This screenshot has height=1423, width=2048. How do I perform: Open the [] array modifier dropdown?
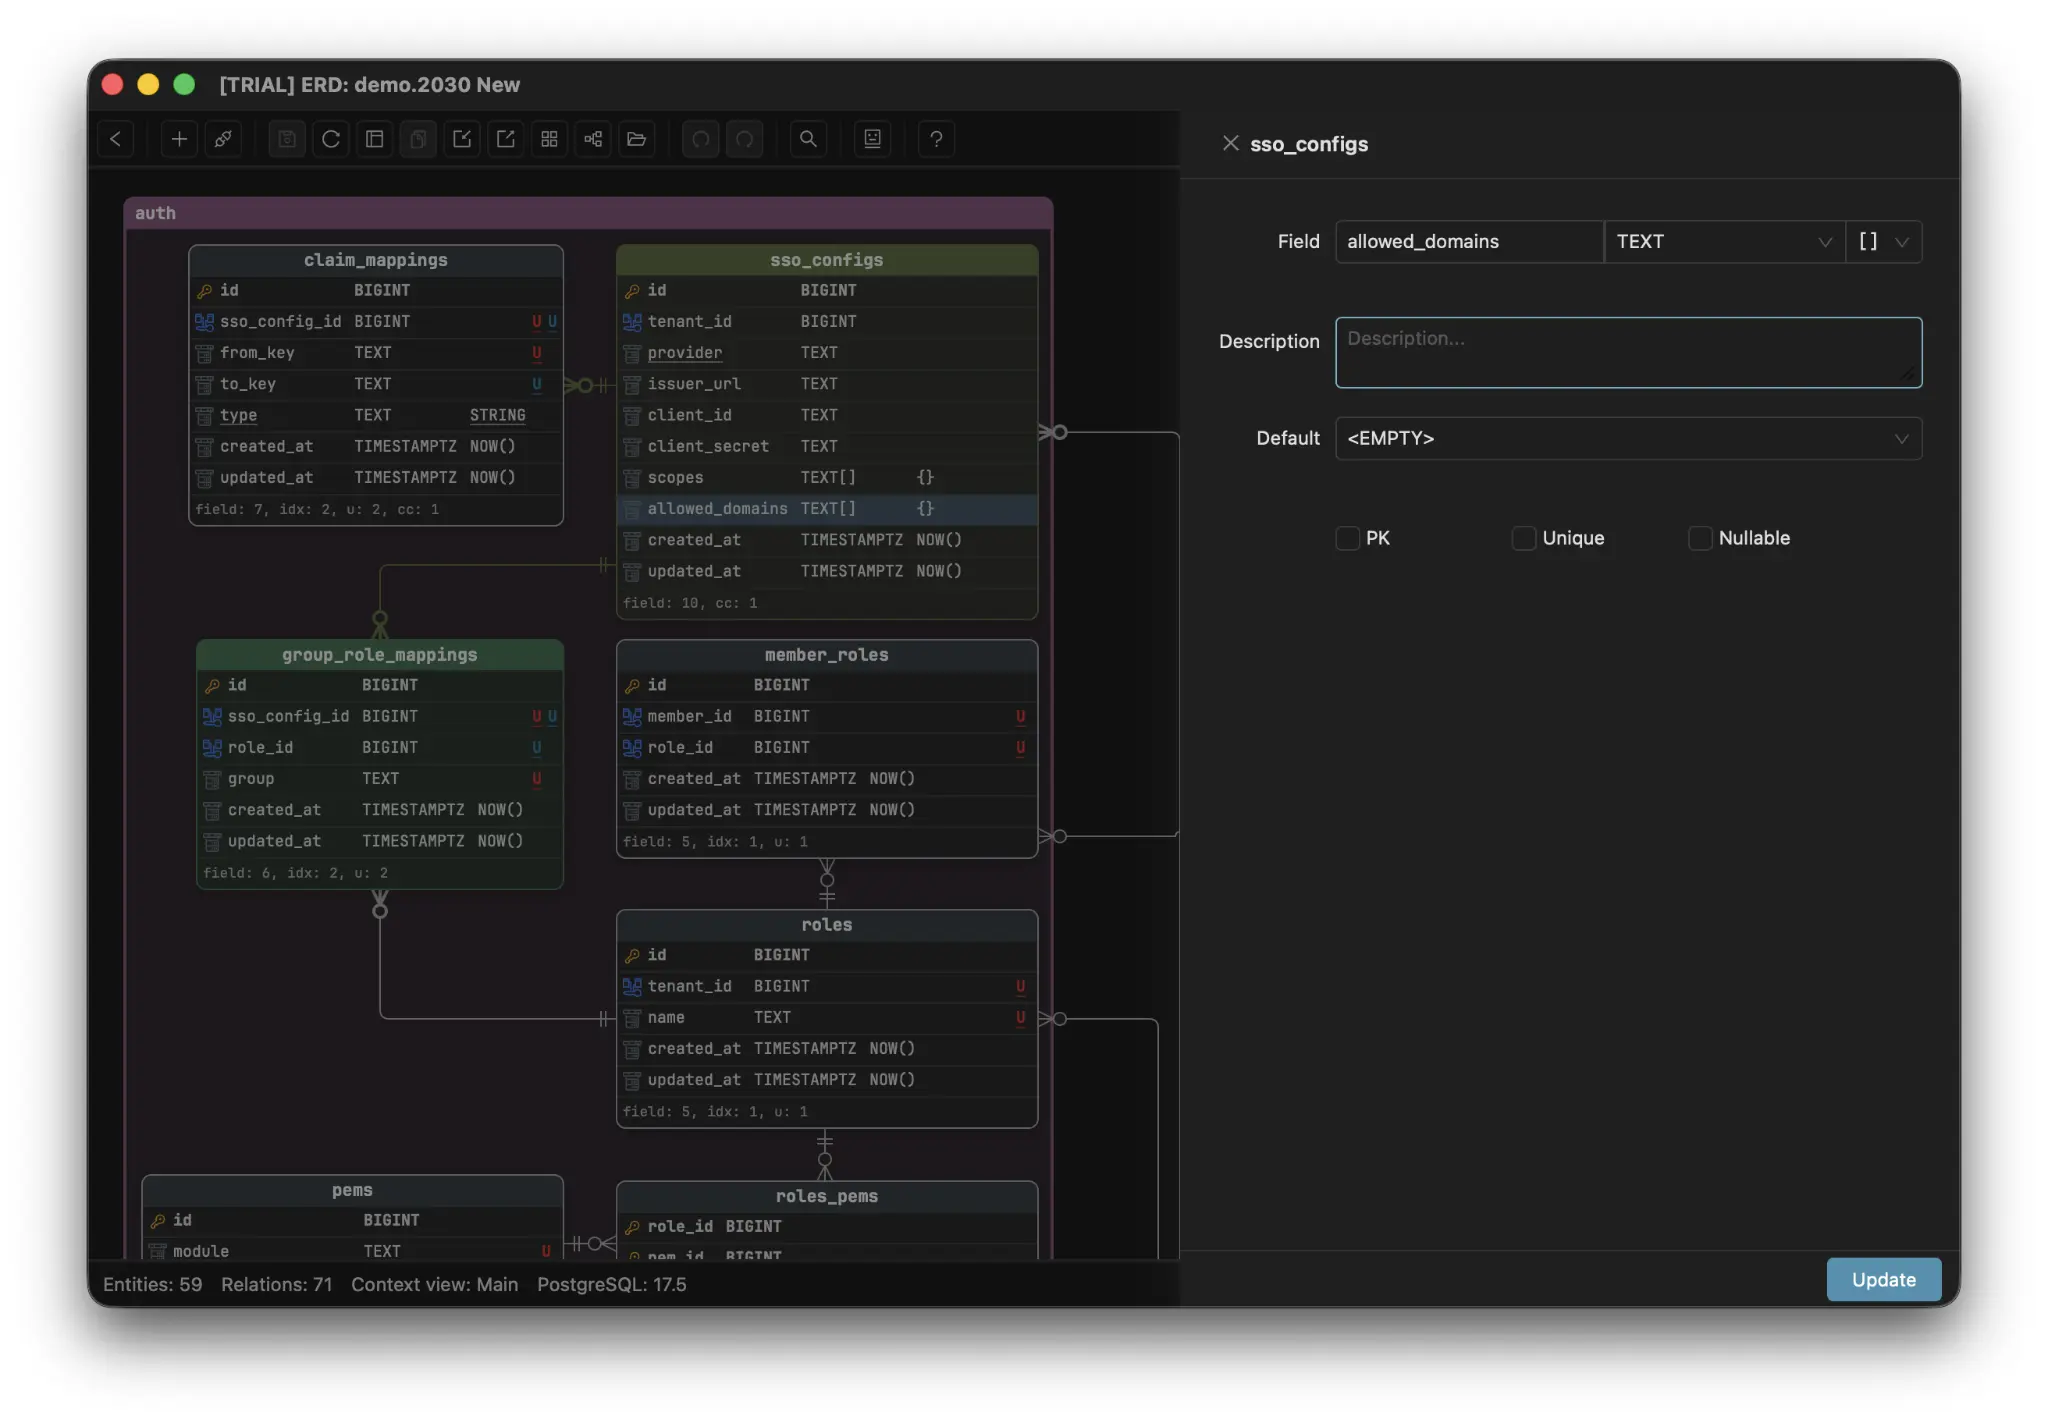(1884, 242)
